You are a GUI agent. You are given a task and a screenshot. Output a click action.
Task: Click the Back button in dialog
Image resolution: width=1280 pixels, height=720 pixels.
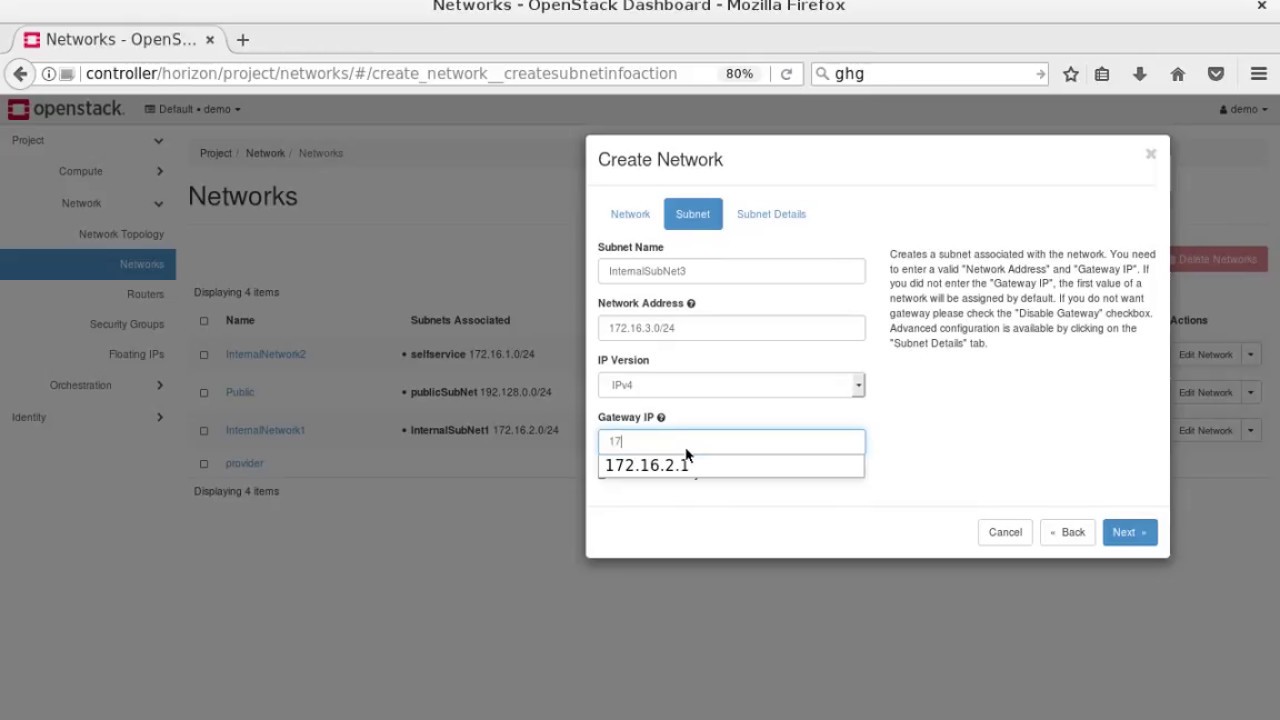pyautogui.click(x=1068, y=532)
